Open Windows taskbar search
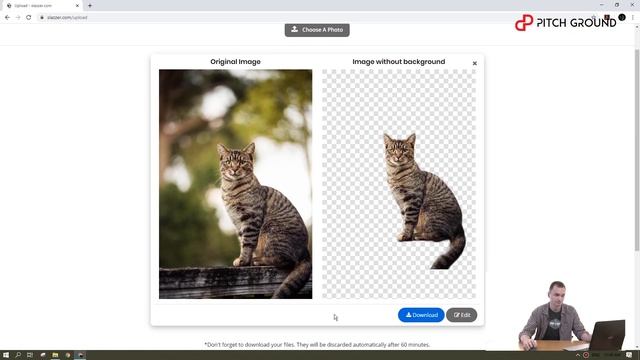 pyautogui.click(x=18, y=355)
